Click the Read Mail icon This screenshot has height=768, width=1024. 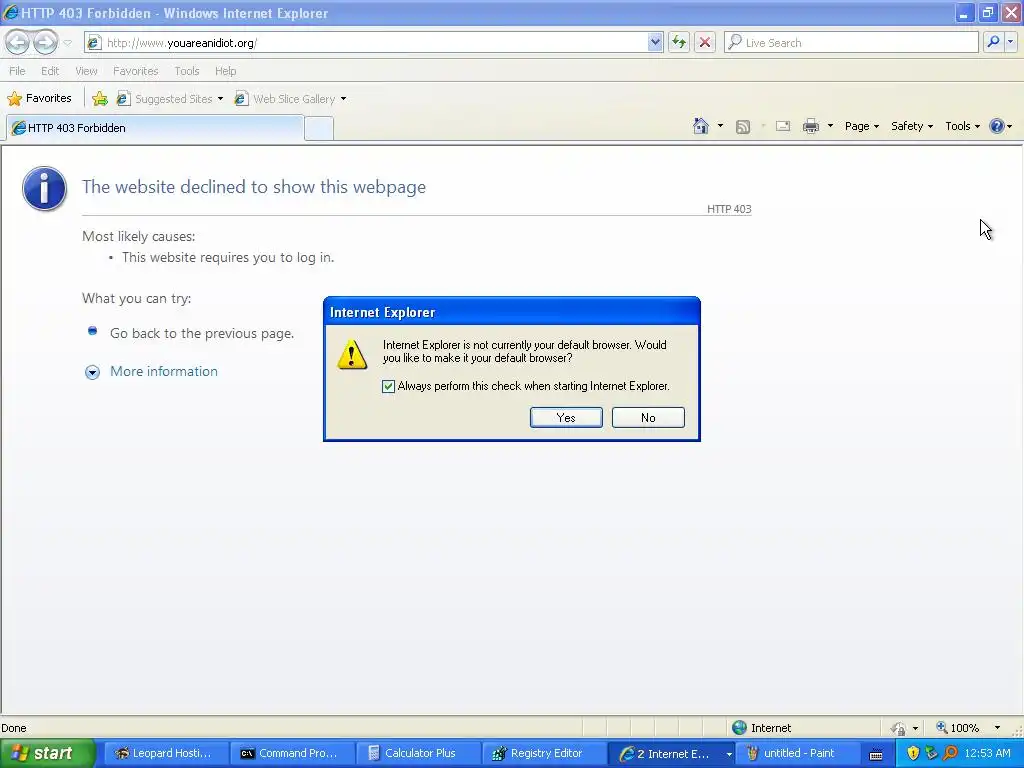pyautogui.click(x=783, y=127)
